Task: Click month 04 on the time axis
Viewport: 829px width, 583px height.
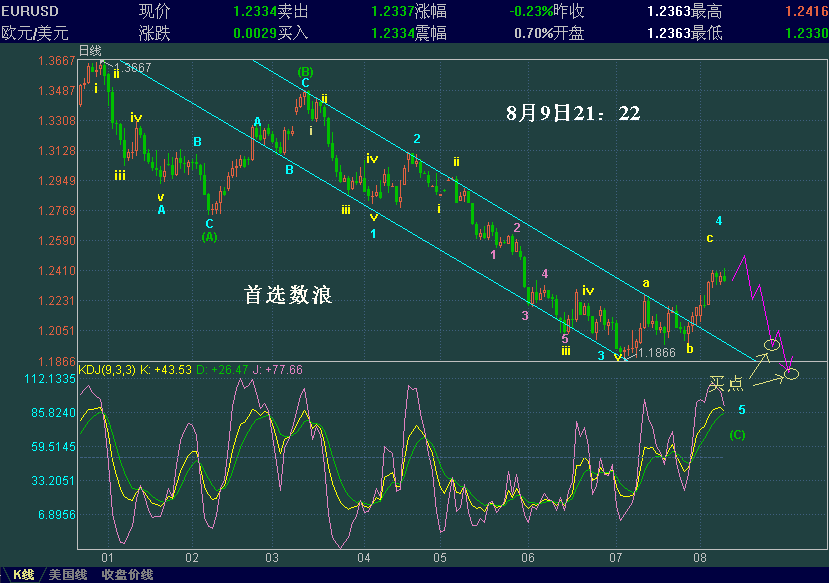Action: (364, 558)
